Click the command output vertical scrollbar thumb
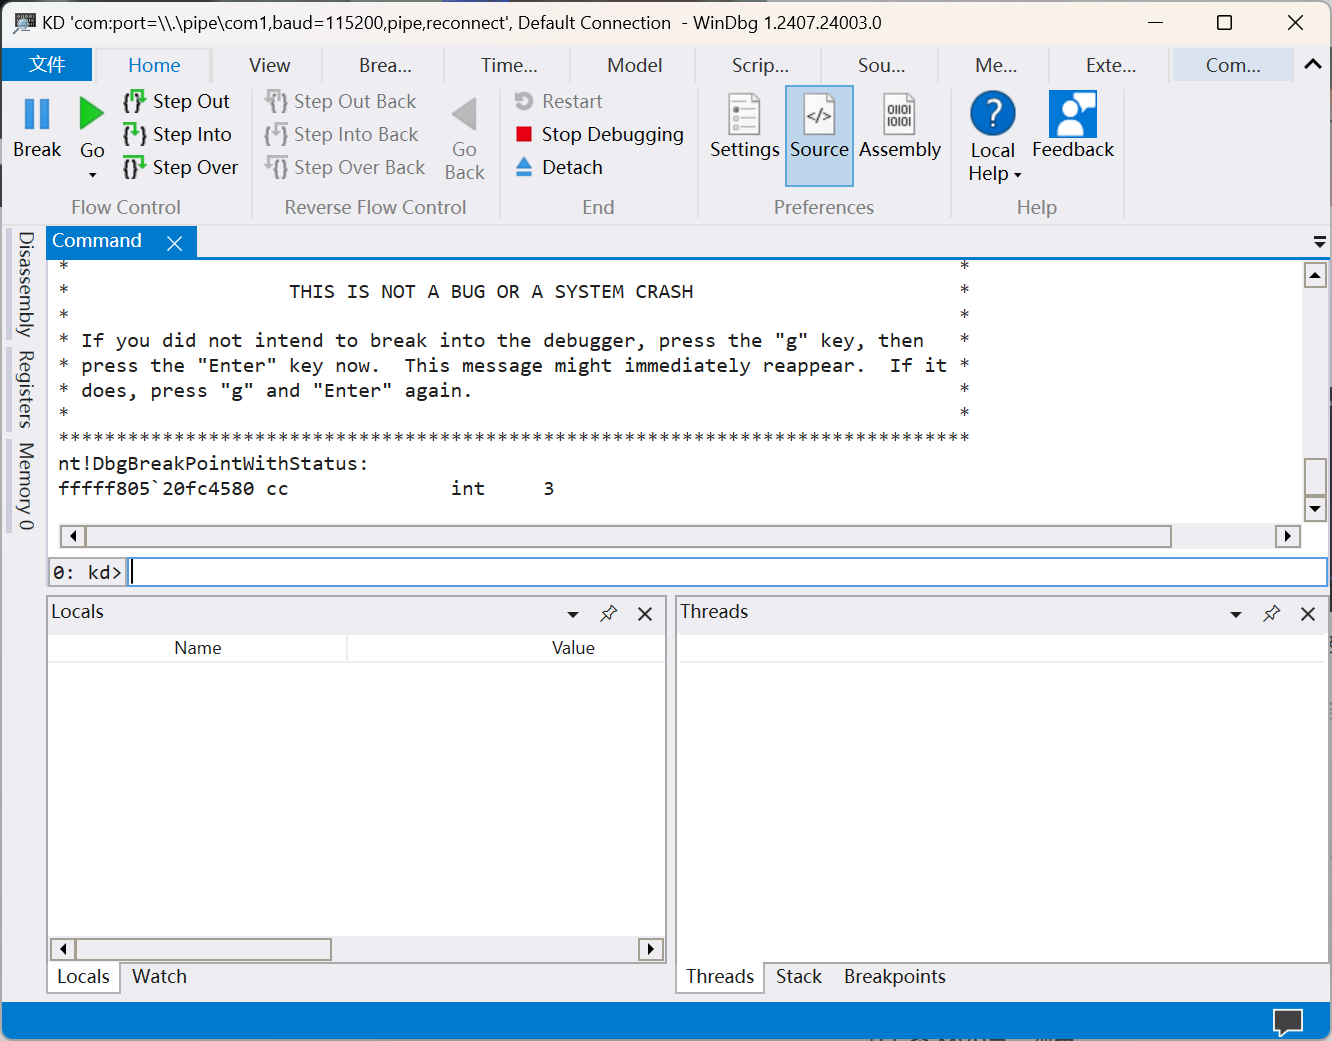The height and width of the screenshot is (1041, 1332). click(1315, 477)
